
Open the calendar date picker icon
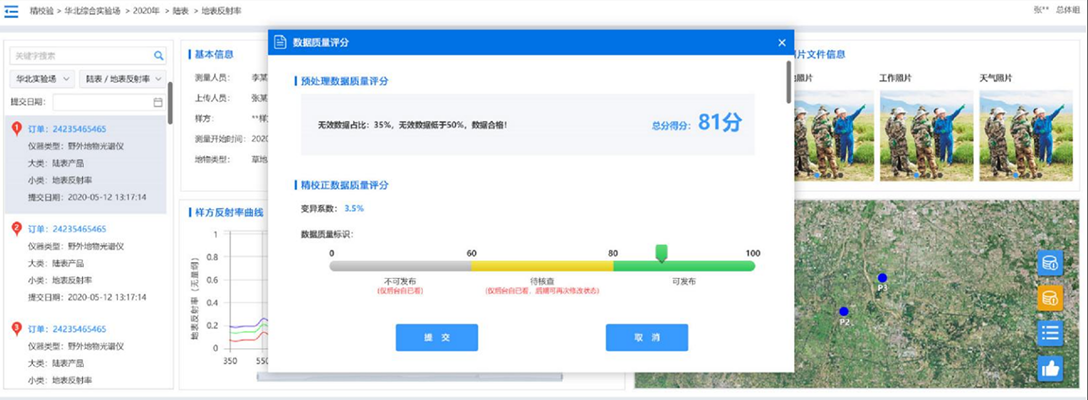tap(158, 102)
